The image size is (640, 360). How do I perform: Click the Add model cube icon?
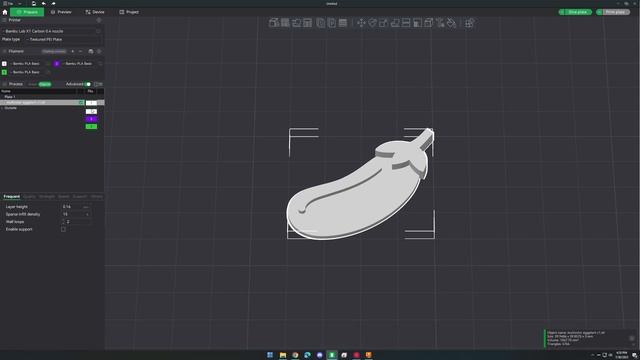(x=273, y=23)
